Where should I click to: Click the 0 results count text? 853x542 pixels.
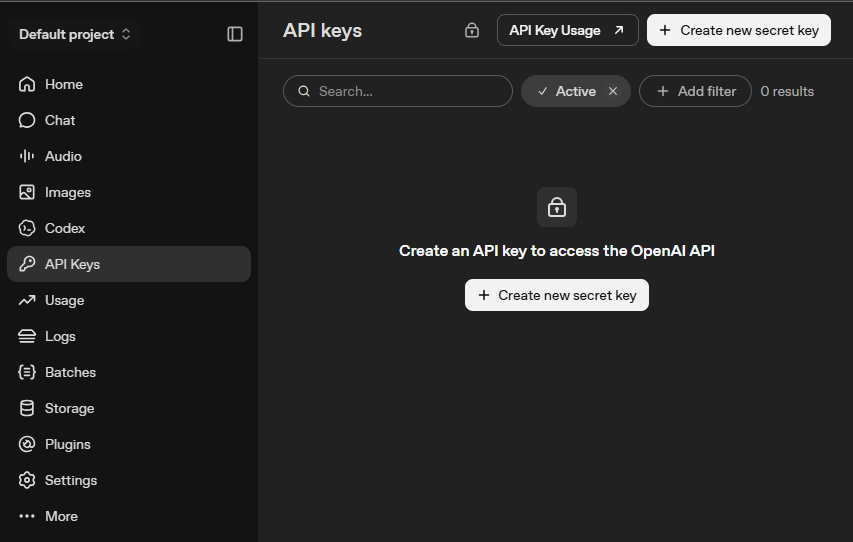pos(787,91)
